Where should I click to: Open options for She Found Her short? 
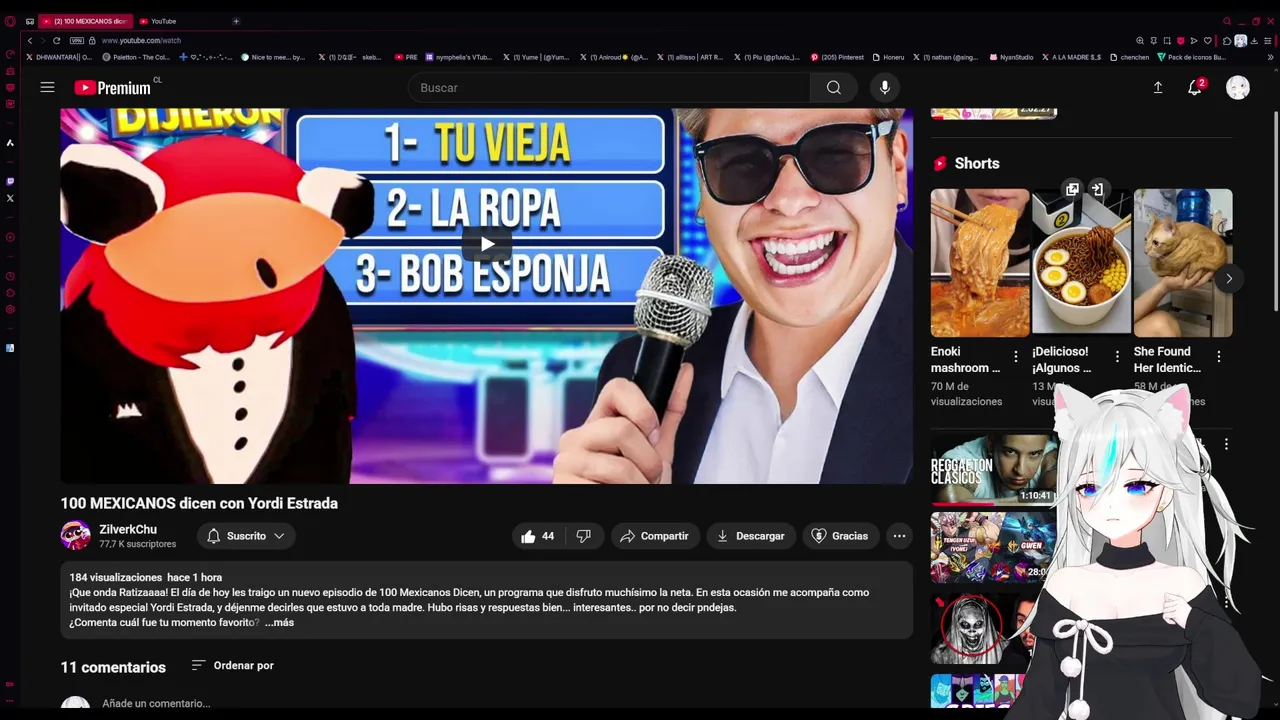tap(1218, 357)
